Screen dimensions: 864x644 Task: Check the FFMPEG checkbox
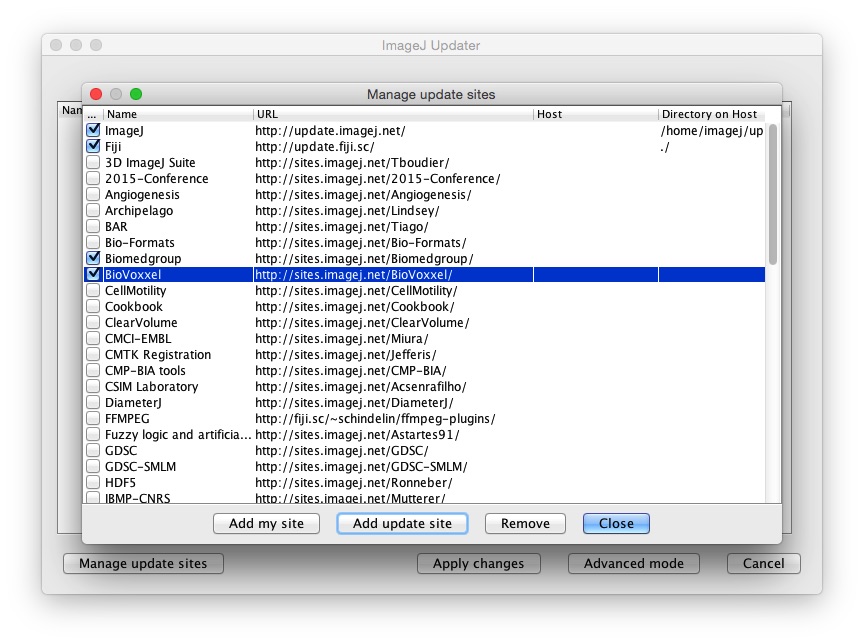click(x=93, y=418)
